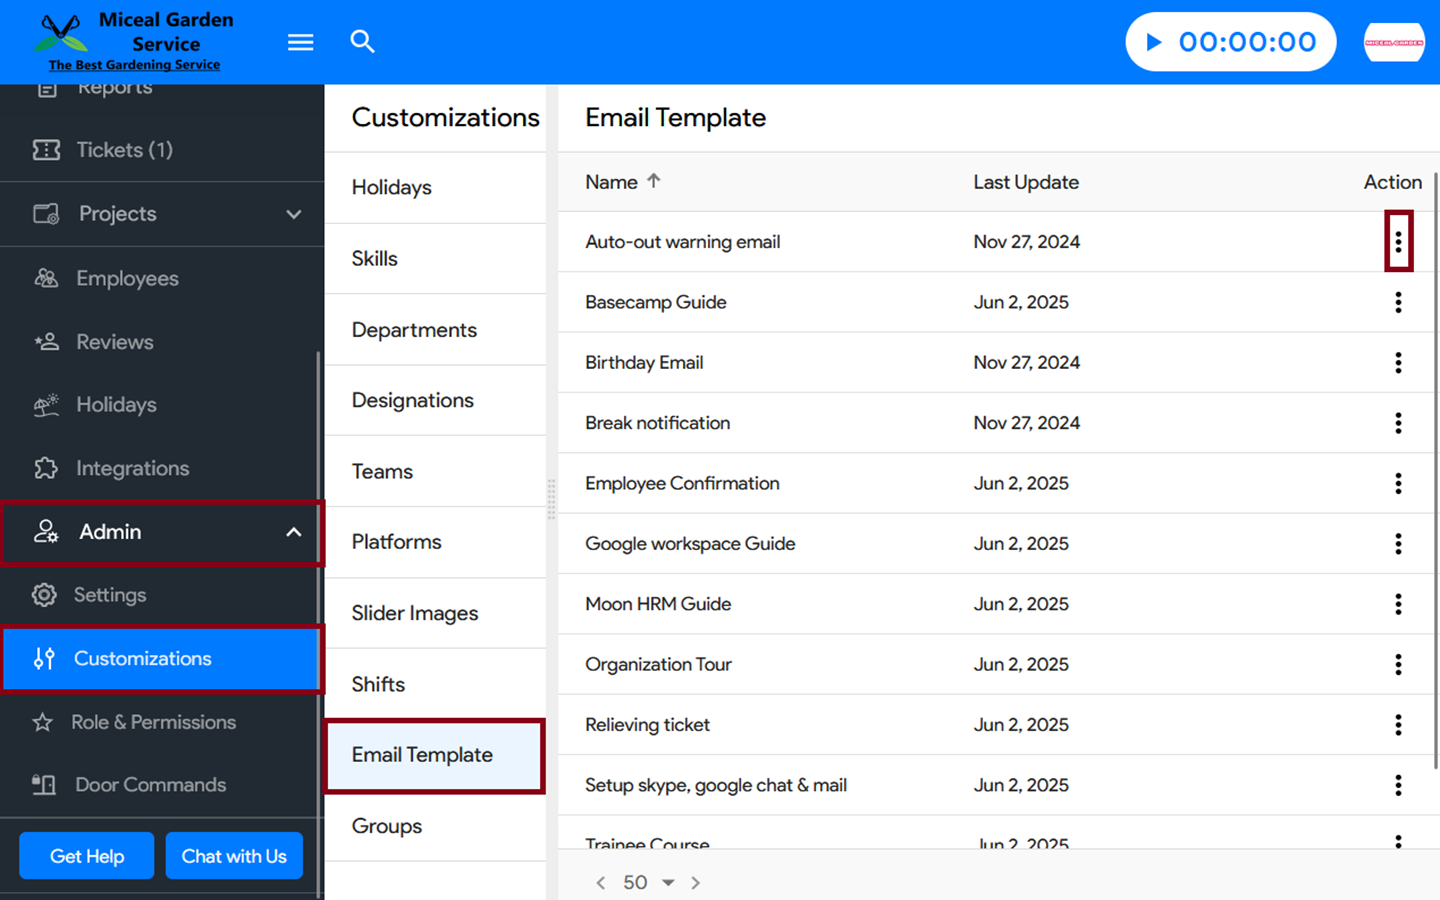Open the hamburger menu icon
Viewport: 1440px width, 900px height.
click(300, 42)
